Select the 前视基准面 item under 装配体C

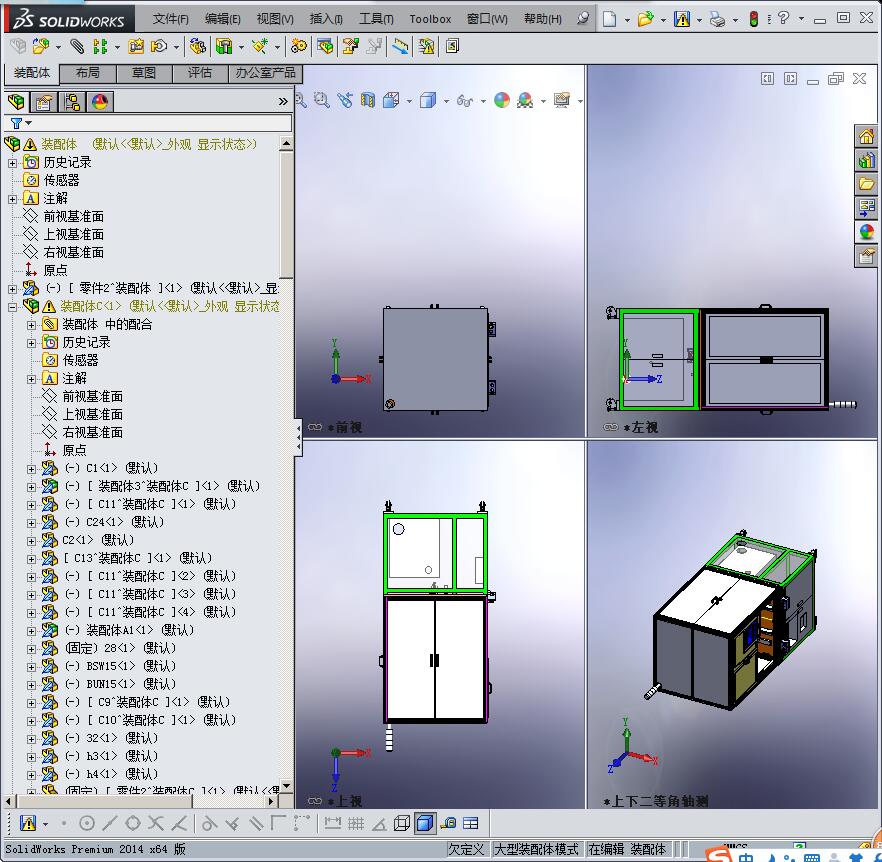click(92, 397)
